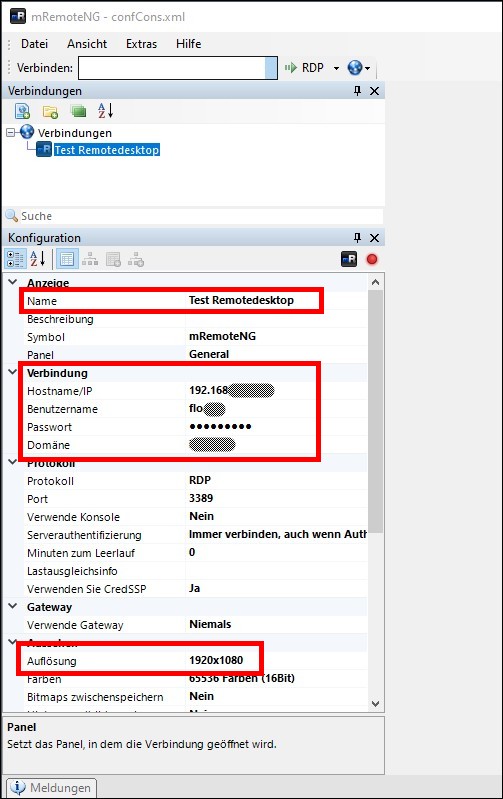The height and width of the screenshot is (799, 503).
Task: Edit the Name value Test Remotedesktop
Action: click(x=241, y=300)
